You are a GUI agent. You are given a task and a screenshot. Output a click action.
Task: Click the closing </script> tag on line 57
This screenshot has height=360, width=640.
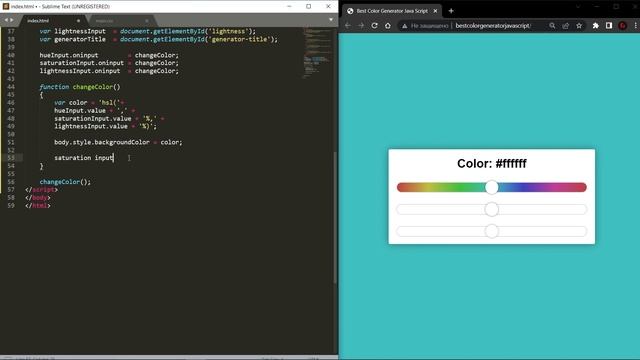(x=41, y=190)
